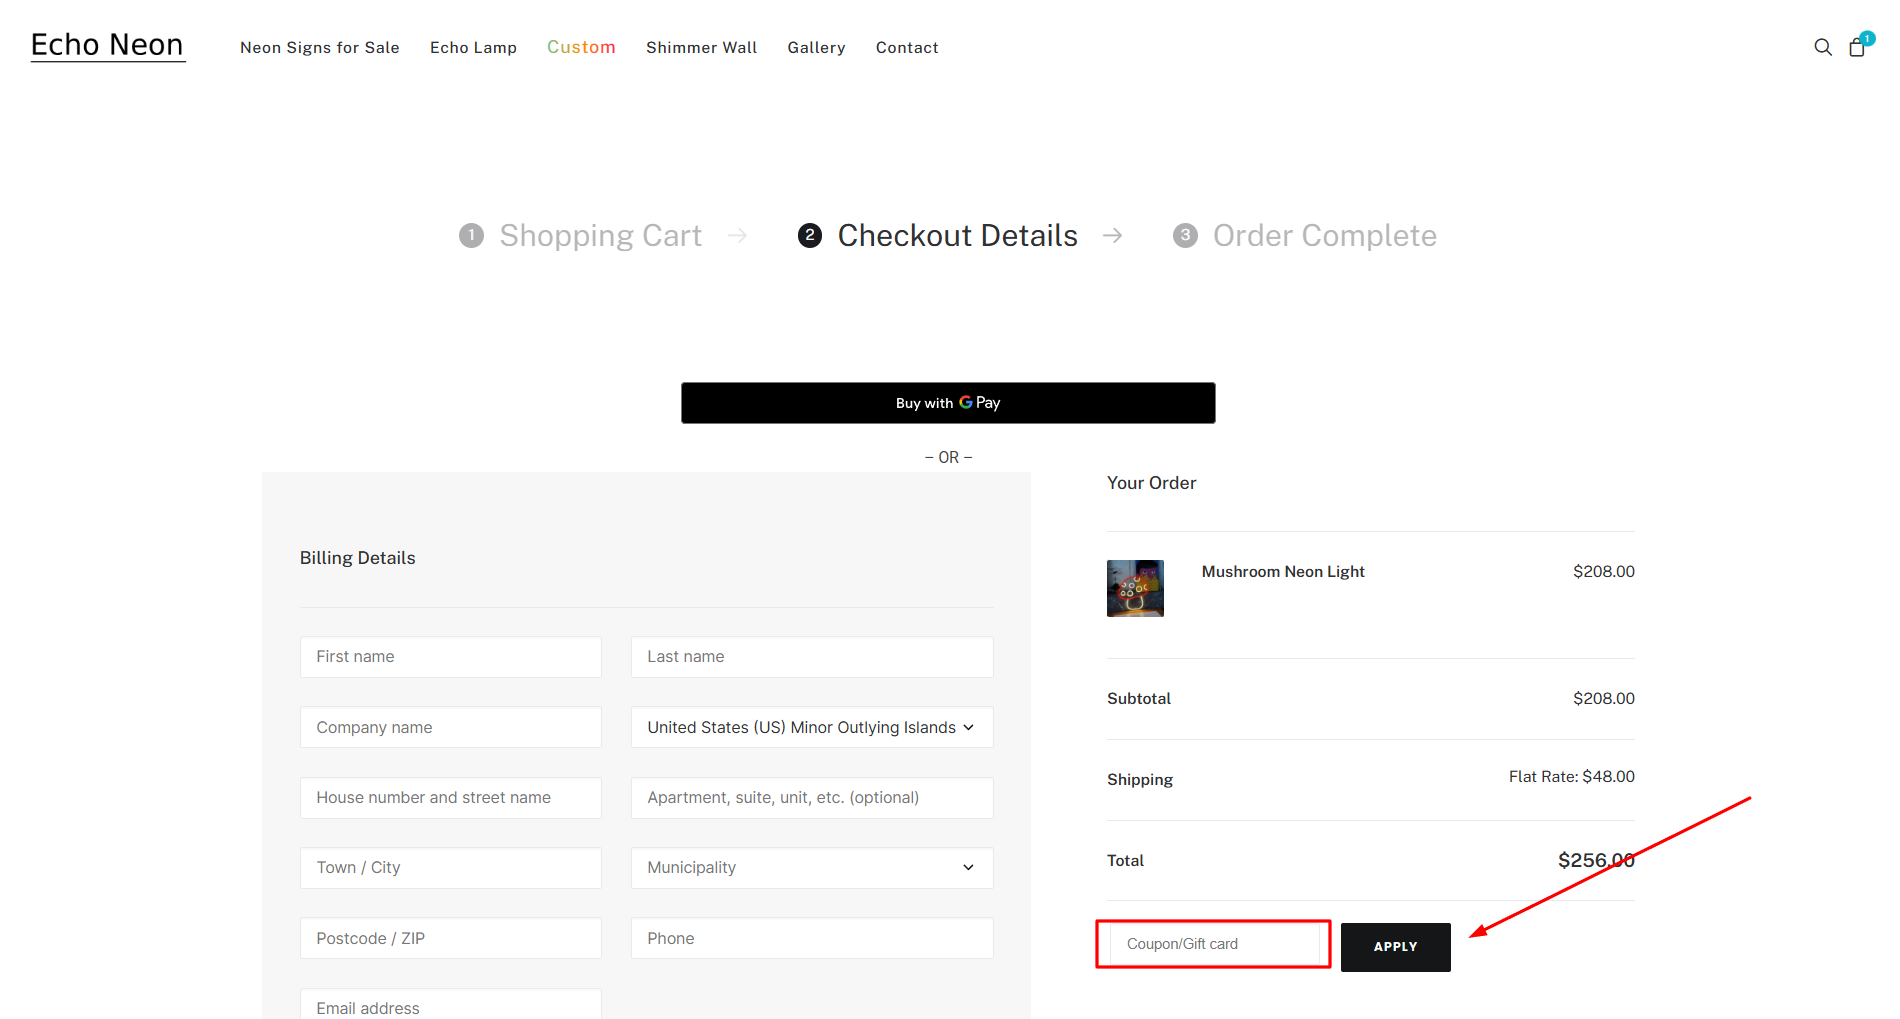
Task: Open Neon Signs for Sale menu
Action: [x=319, y=47]
